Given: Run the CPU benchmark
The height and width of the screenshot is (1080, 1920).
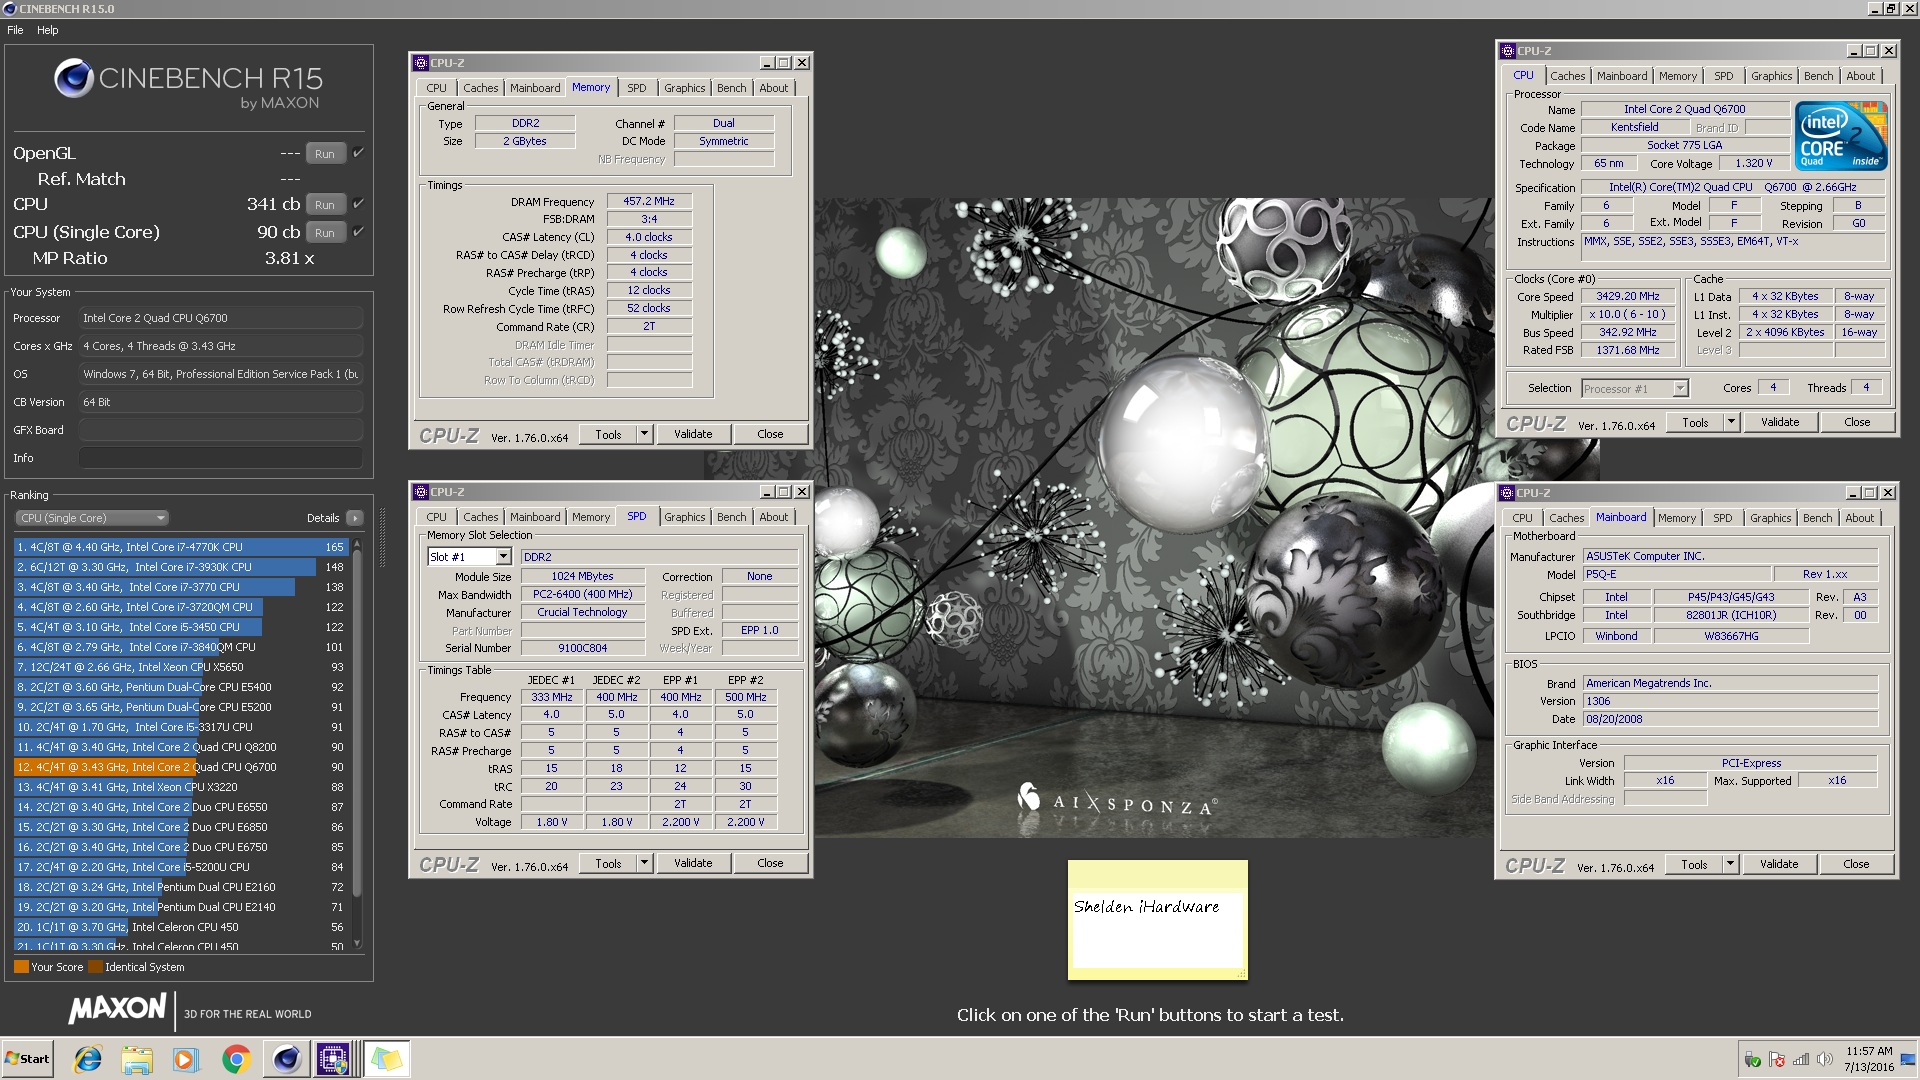Looking at the screenshot, I should point(325,204).
